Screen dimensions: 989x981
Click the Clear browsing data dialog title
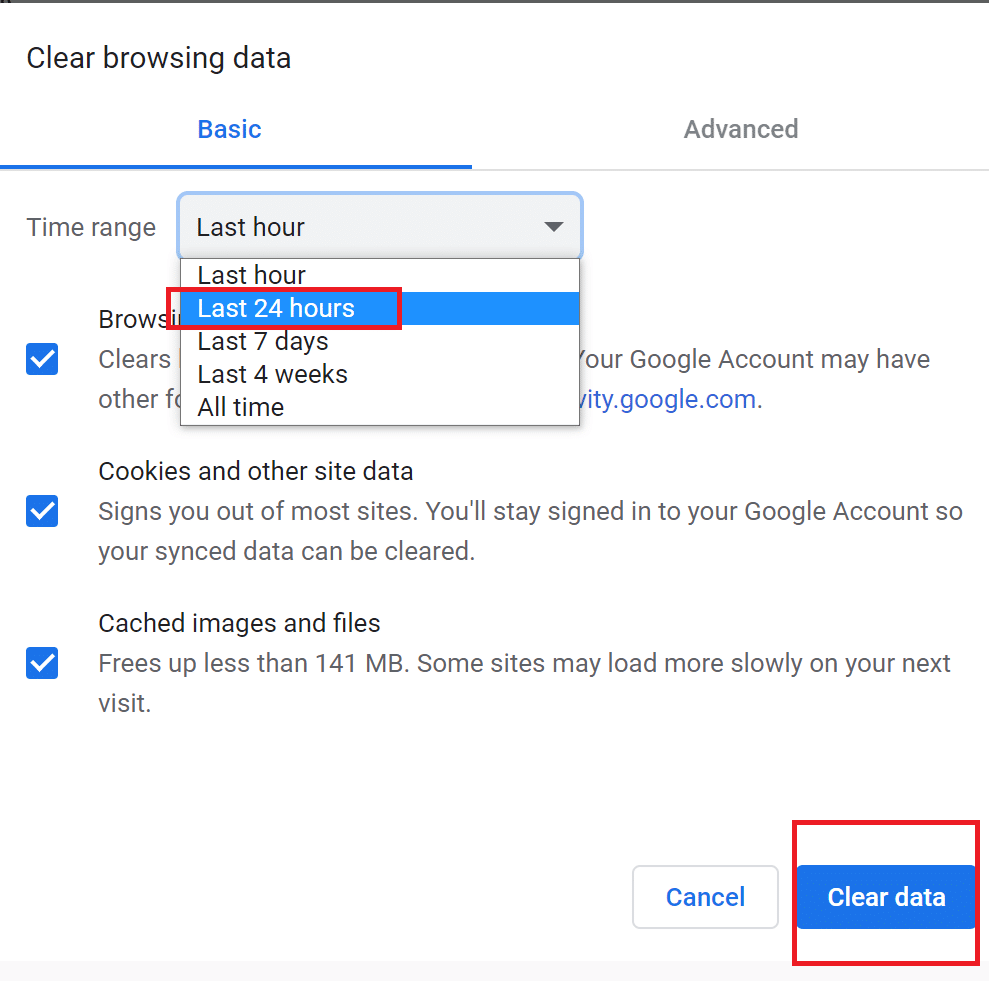(x=159, y=58)
